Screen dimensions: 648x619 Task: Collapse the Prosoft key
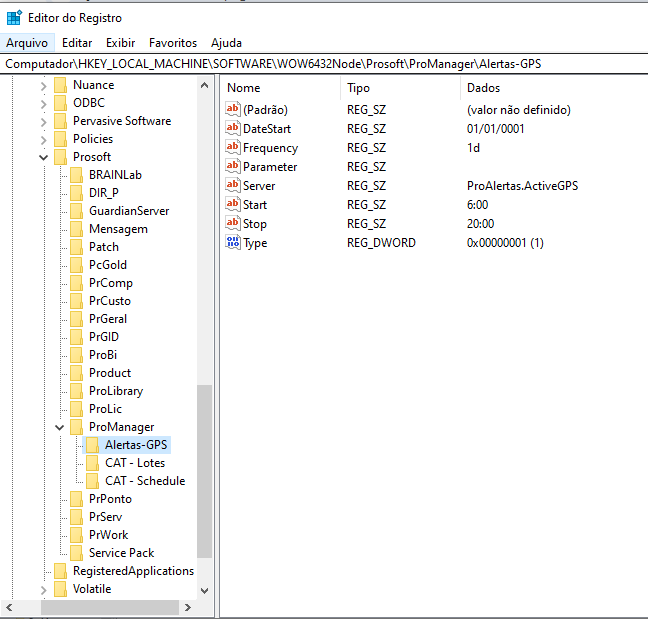(43, 158)
